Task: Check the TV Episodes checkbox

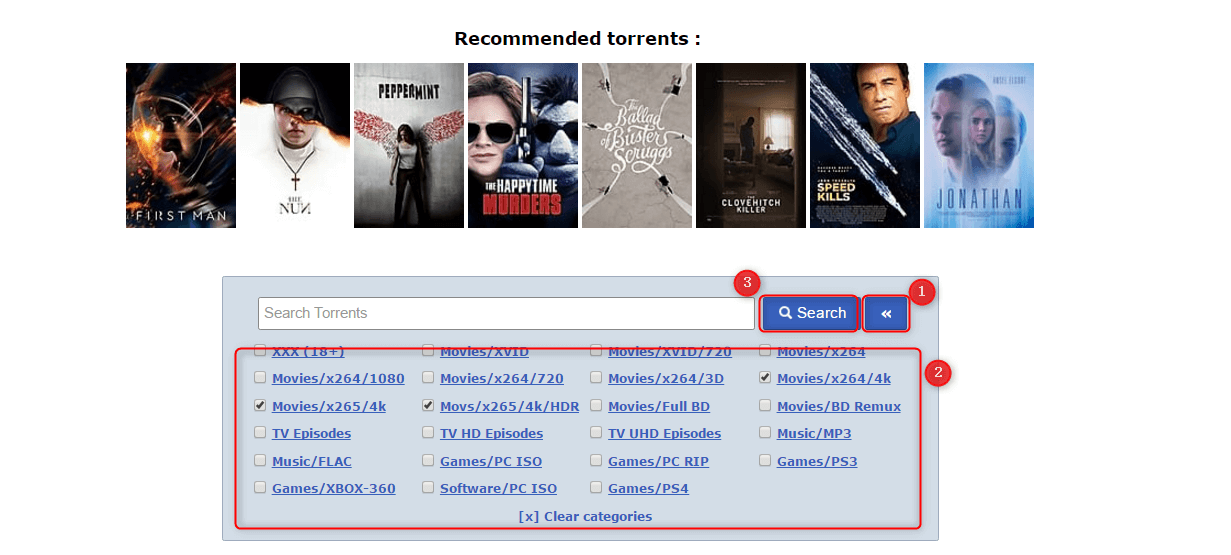Action: click(x=260, y=433)
